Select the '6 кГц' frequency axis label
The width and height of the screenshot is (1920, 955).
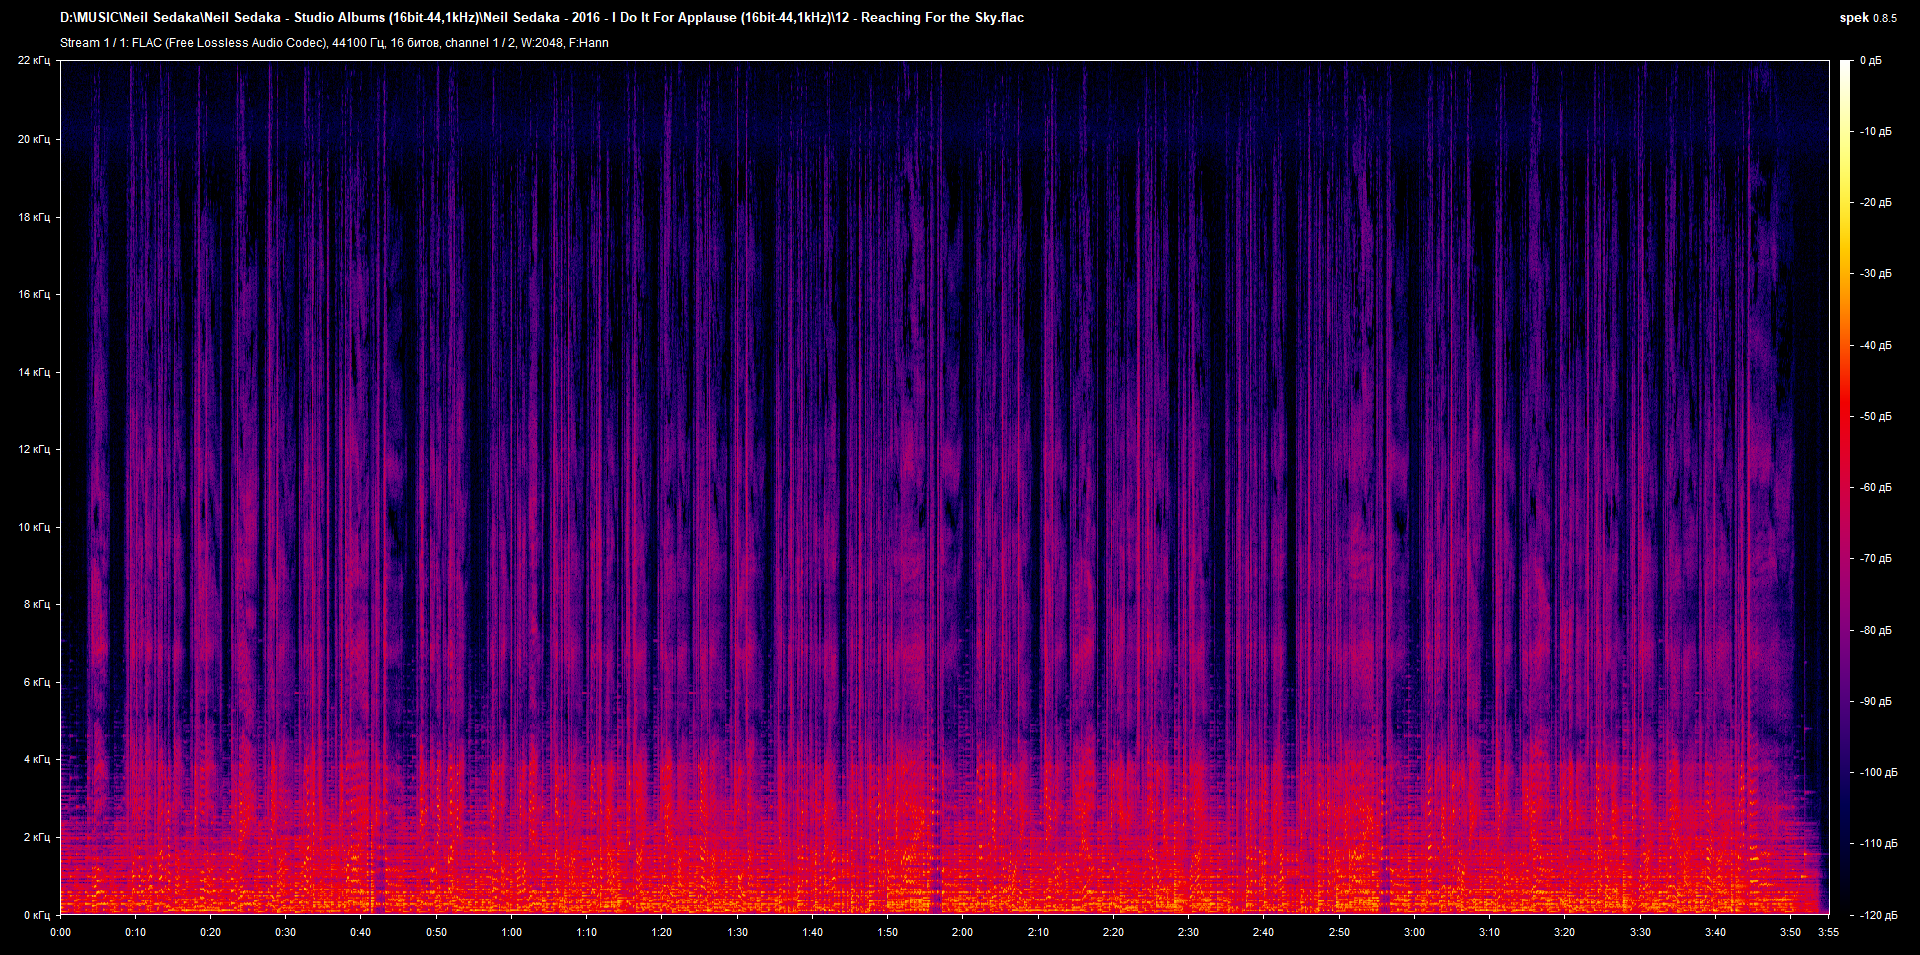tap(37, 682)
